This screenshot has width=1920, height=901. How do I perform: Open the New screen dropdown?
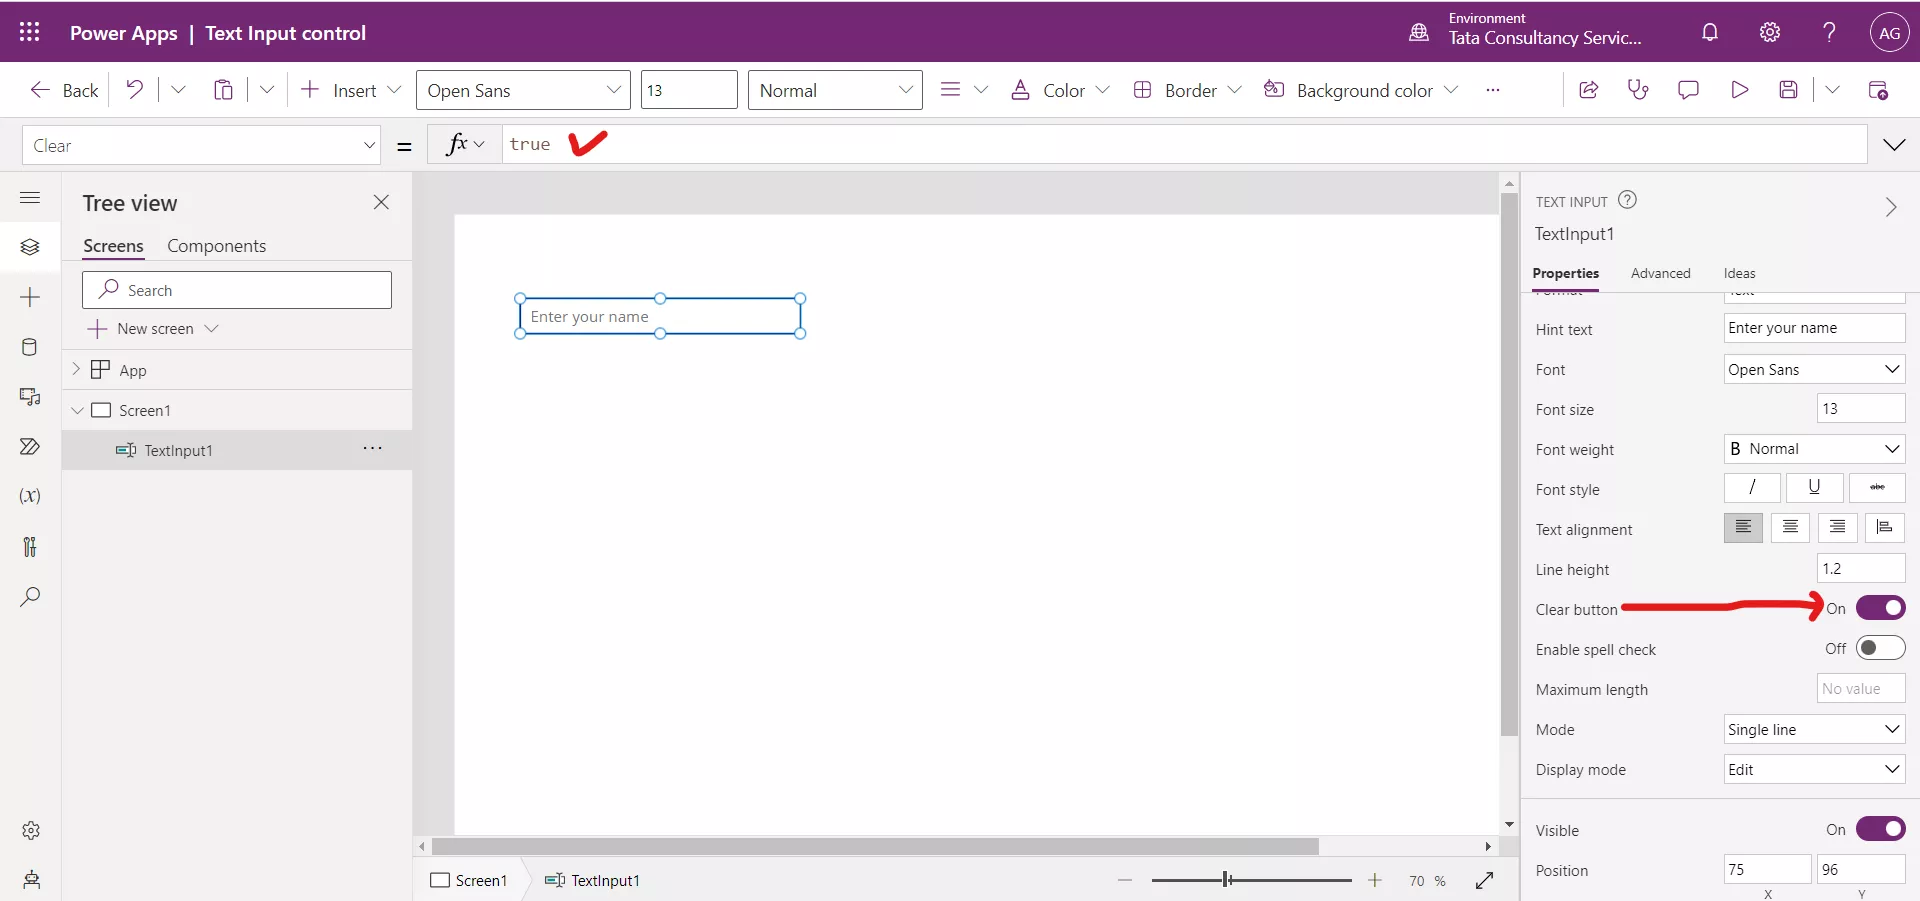click(154, 328)
